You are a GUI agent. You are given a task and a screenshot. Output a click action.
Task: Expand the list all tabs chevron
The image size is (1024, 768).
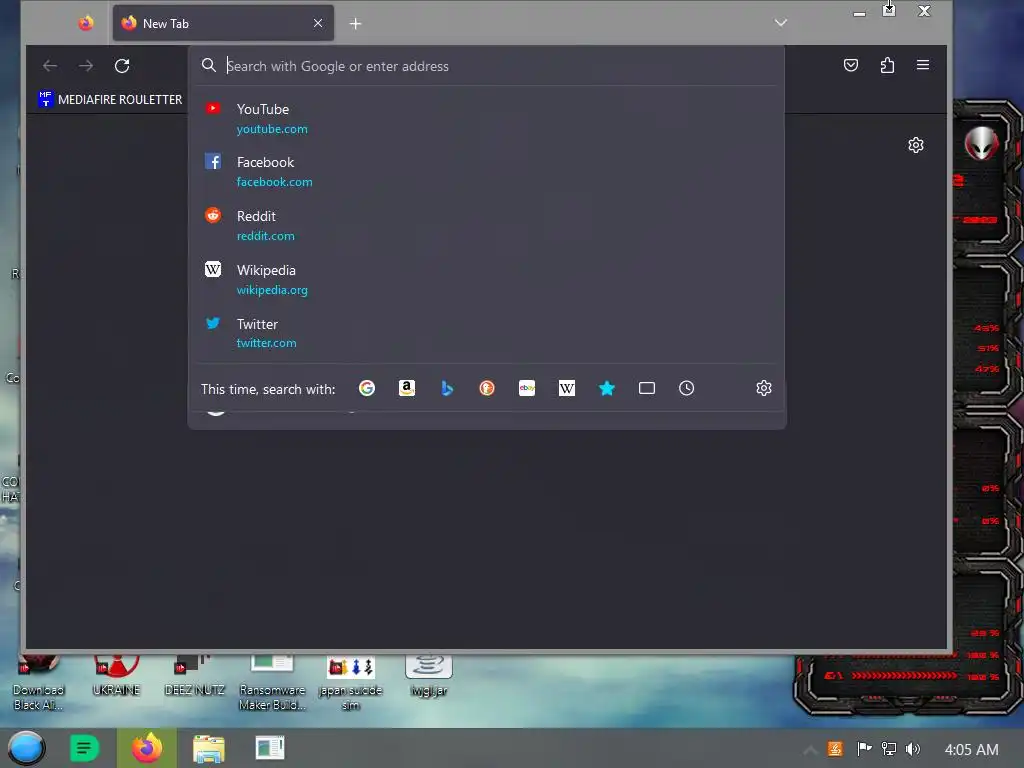(780, 23)
